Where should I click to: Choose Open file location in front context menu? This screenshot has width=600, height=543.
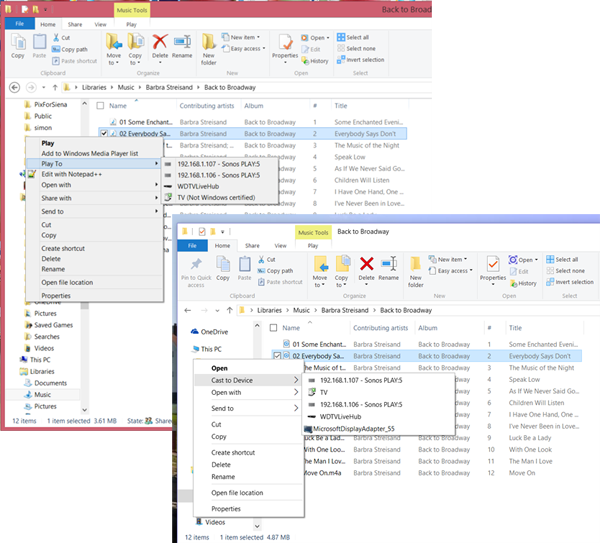[x=237, y=493]
